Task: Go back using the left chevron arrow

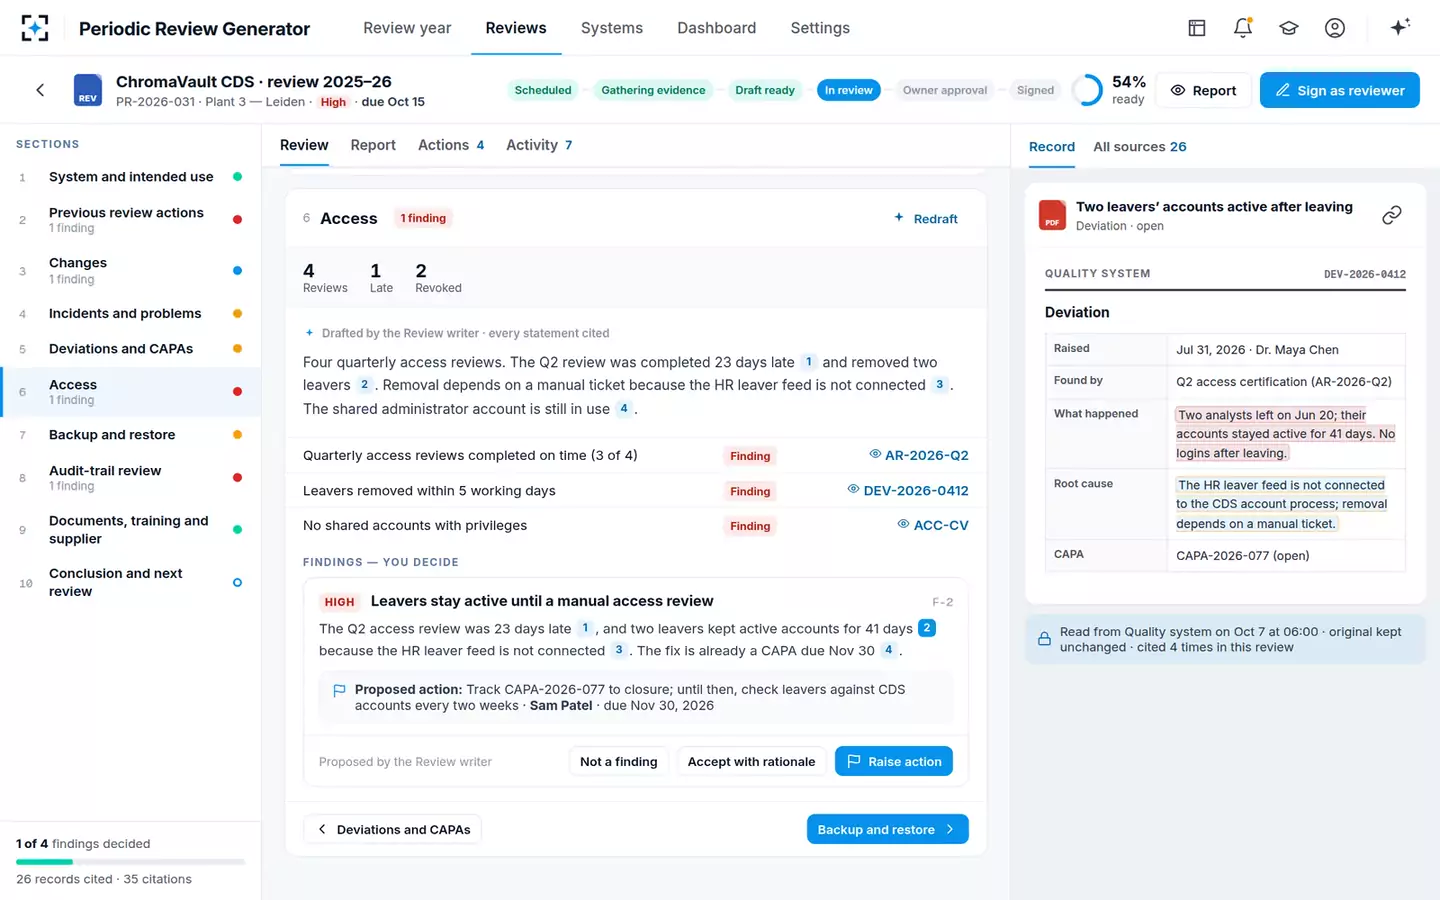Action: [x=40, y=90]
